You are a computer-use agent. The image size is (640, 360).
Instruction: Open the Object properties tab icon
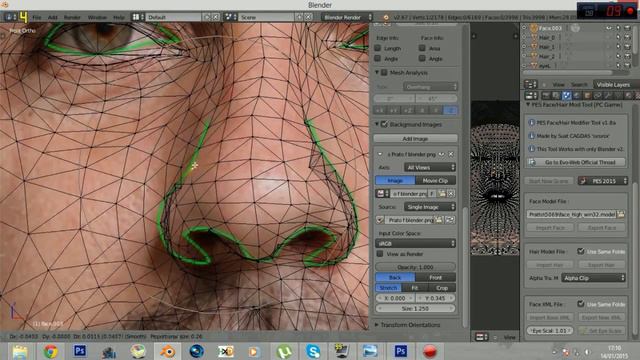point(587,96)
